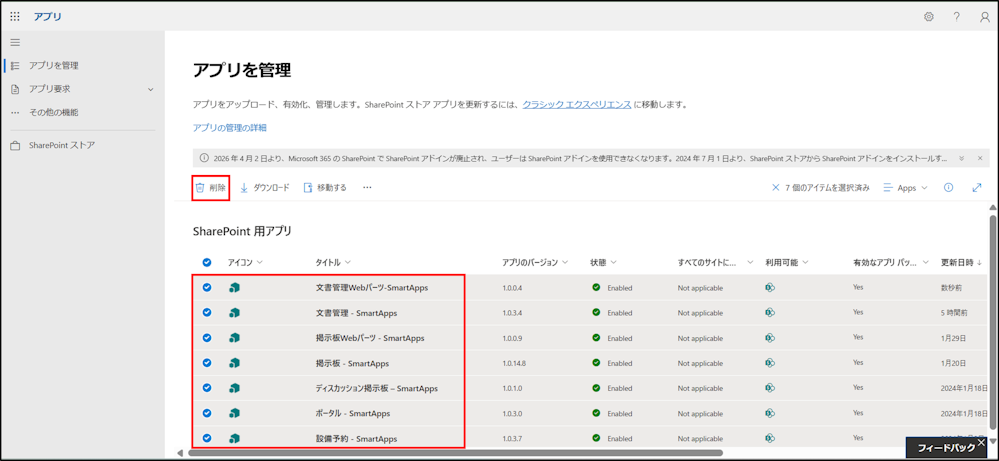Open the クラシック エクスペリエンス link
Viewport: 999px width, 461px height.
point(577,104)
